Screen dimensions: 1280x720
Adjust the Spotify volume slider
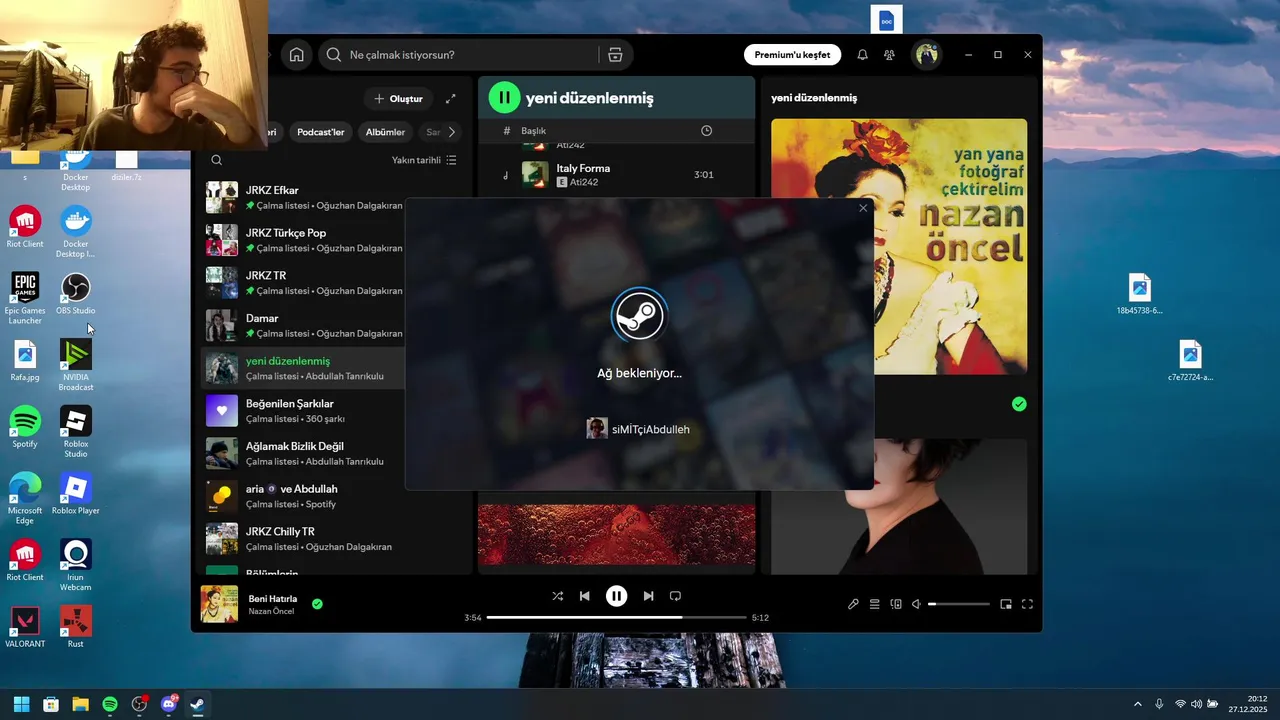coord(959,604)
